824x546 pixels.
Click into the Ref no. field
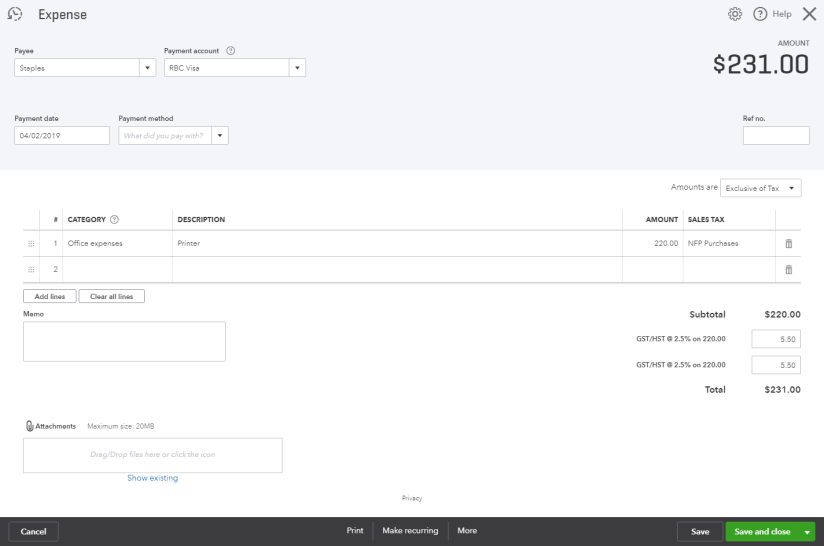pos(776,135)
